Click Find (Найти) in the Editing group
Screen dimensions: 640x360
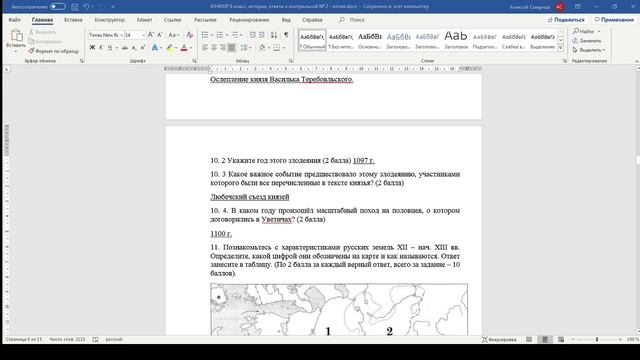(x=583, y=31)
